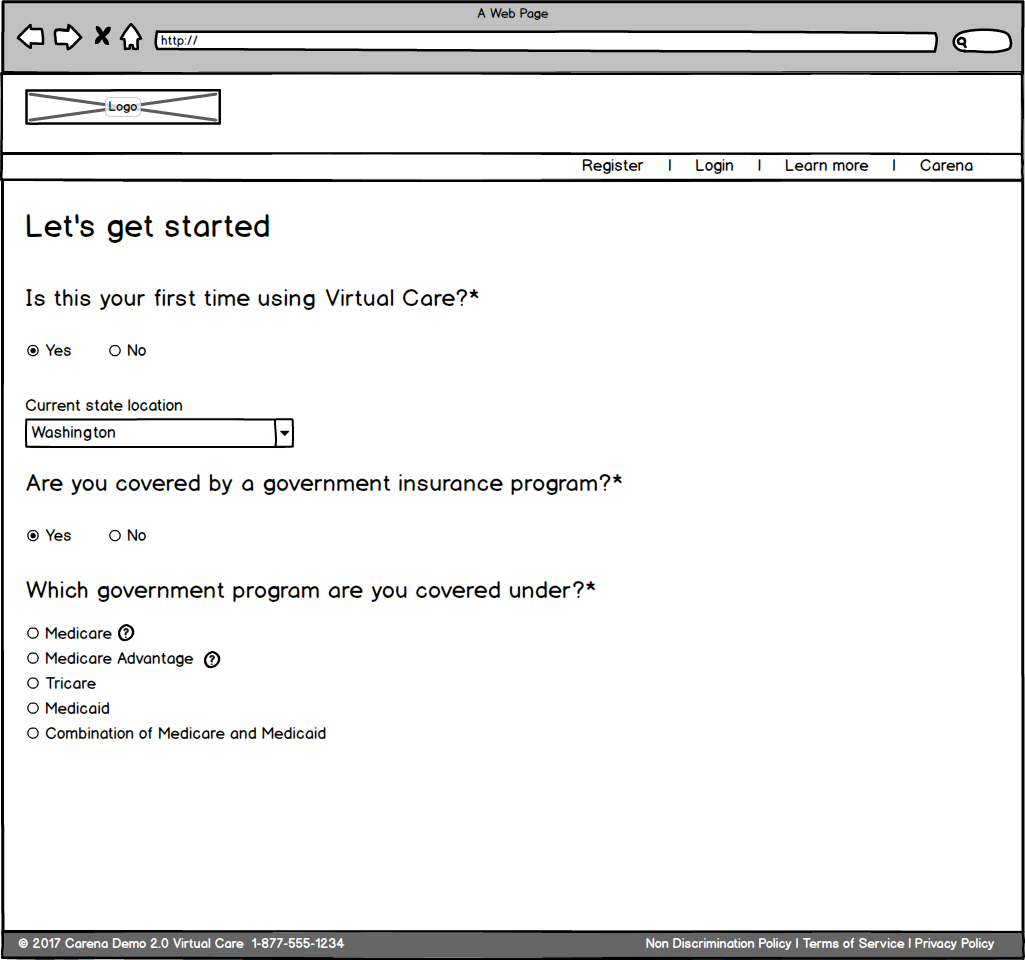1025x960 pixels.
Task: Choose the Medicare radio option
Action: [69, 633]
